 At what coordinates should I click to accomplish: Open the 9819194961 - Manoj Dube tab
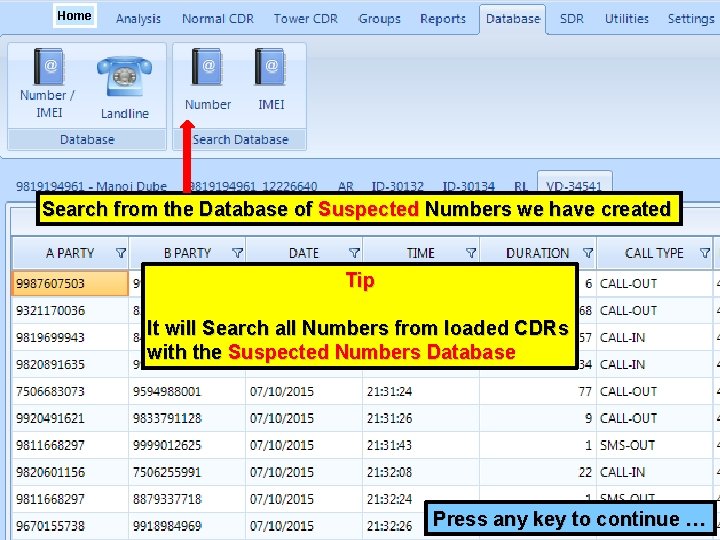click(x=91, y=186)
